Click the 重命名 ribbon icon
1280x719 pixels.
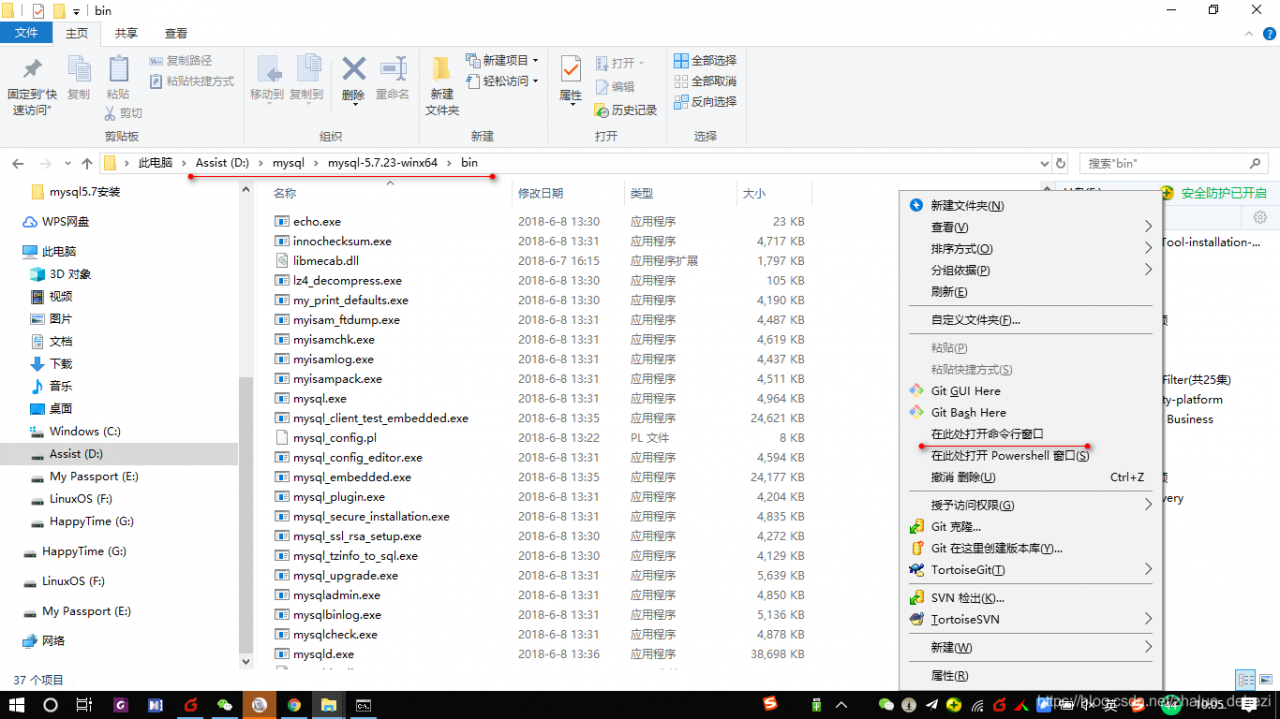tap(393, 68)
